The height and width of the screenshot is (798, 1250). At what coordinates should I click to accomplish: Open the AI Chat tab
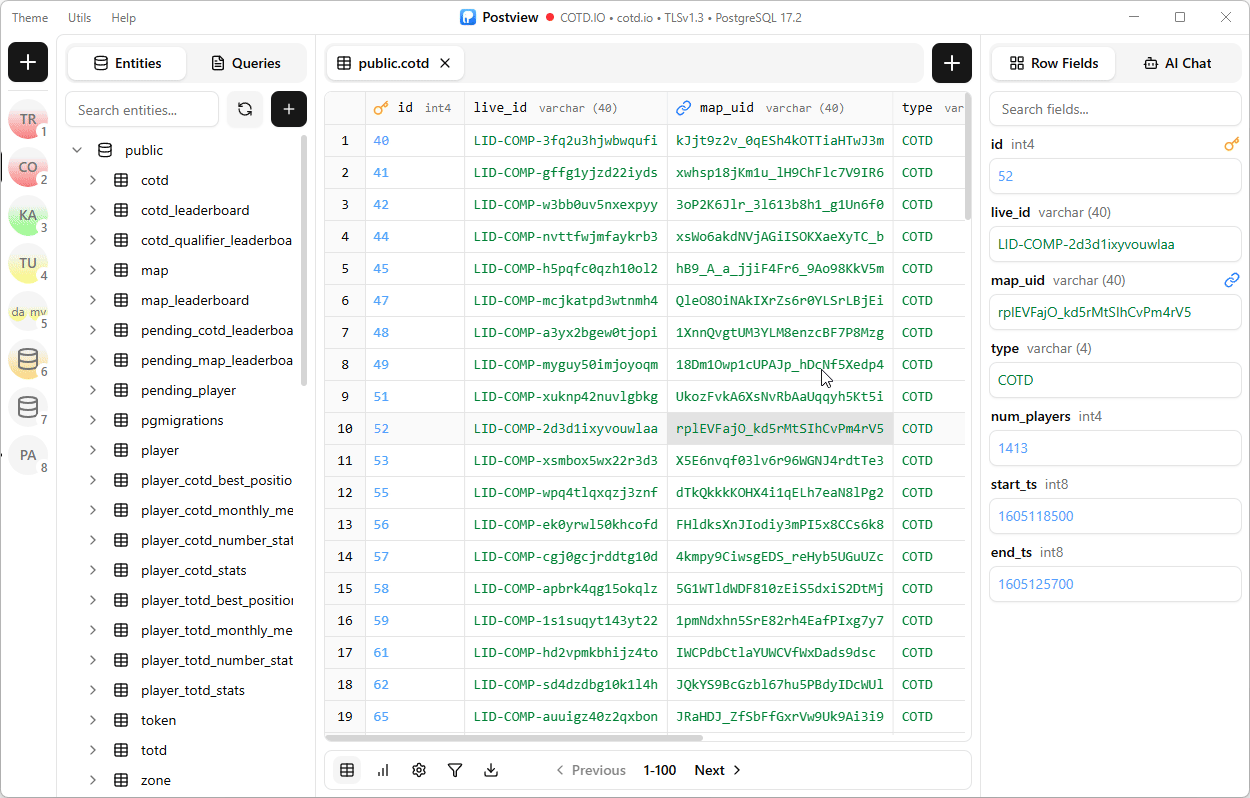[1177, 63]
